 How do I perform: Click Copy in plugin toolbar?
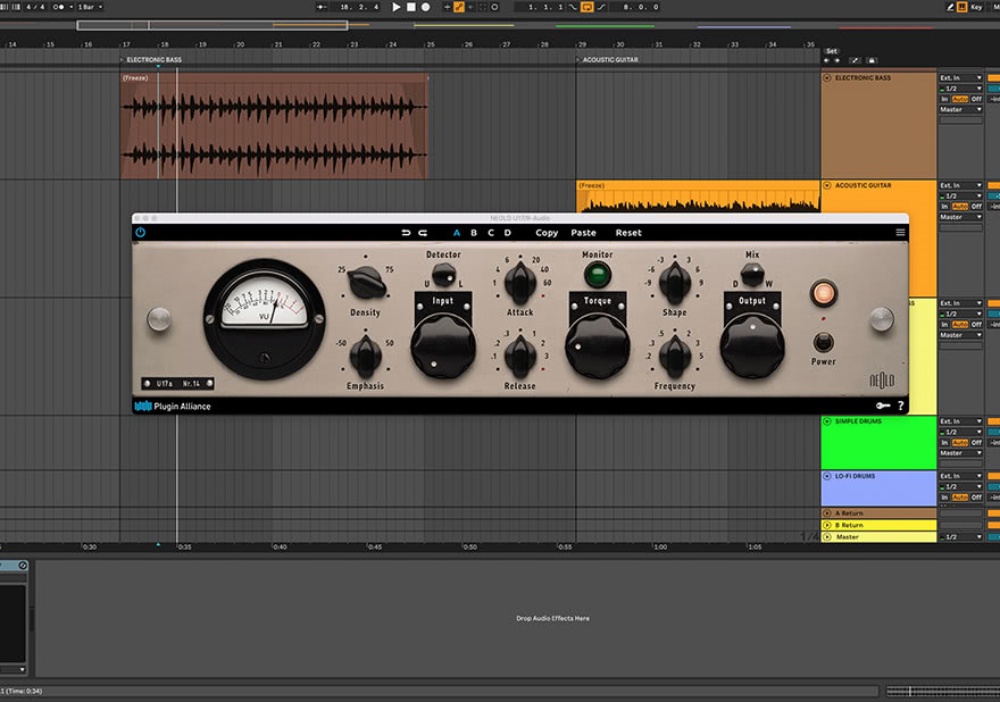coord(547,233)
